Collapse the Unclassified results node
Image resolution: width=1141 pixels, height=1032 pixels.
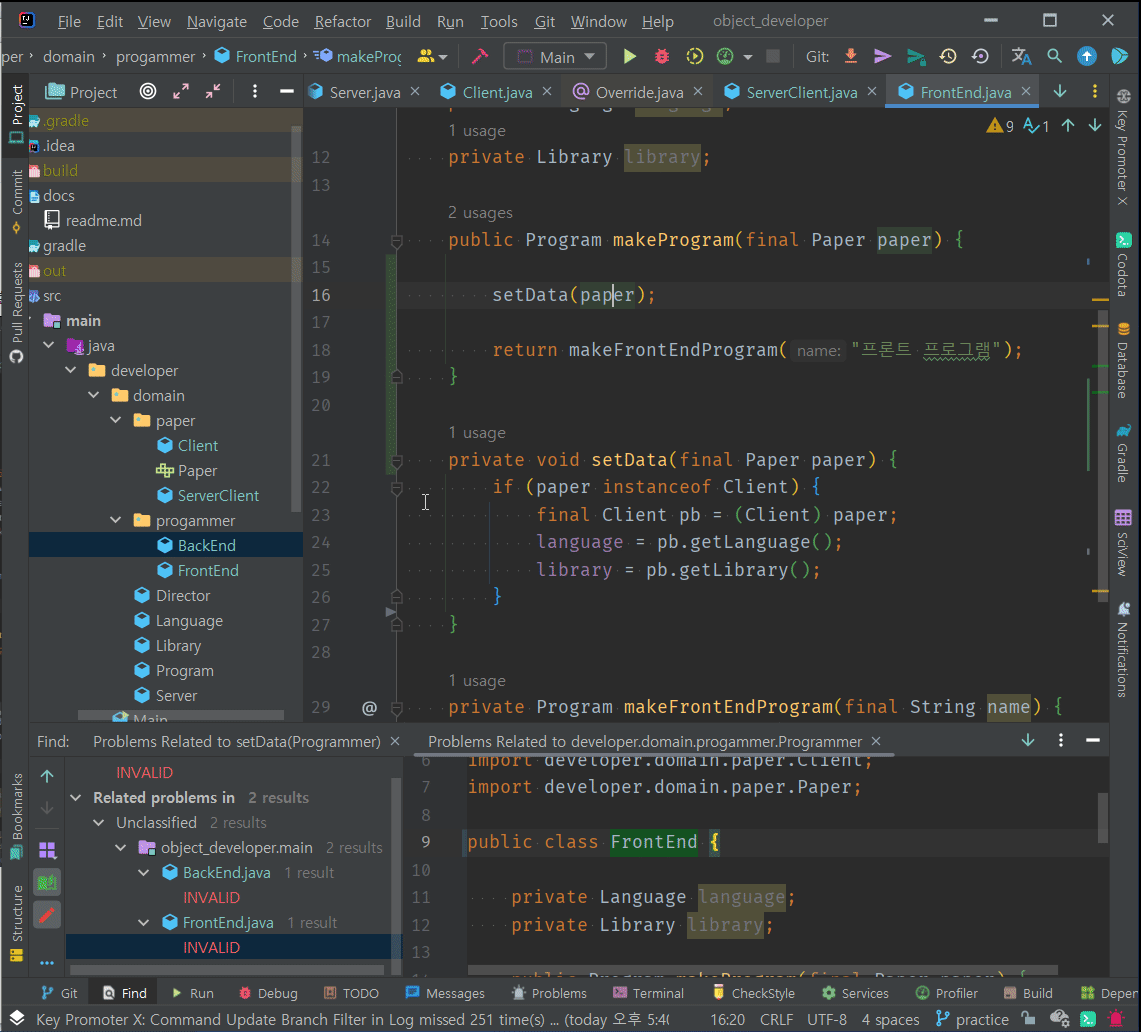(99, 822)
